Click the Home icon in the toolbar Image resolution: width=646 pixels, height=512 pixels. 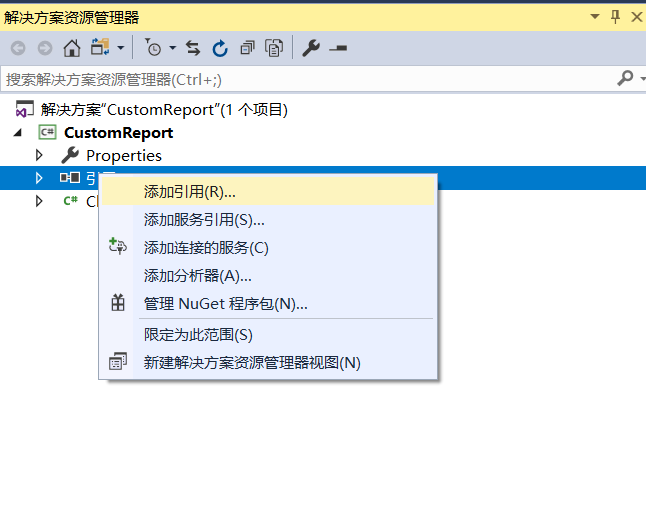[x=71, y=48]
